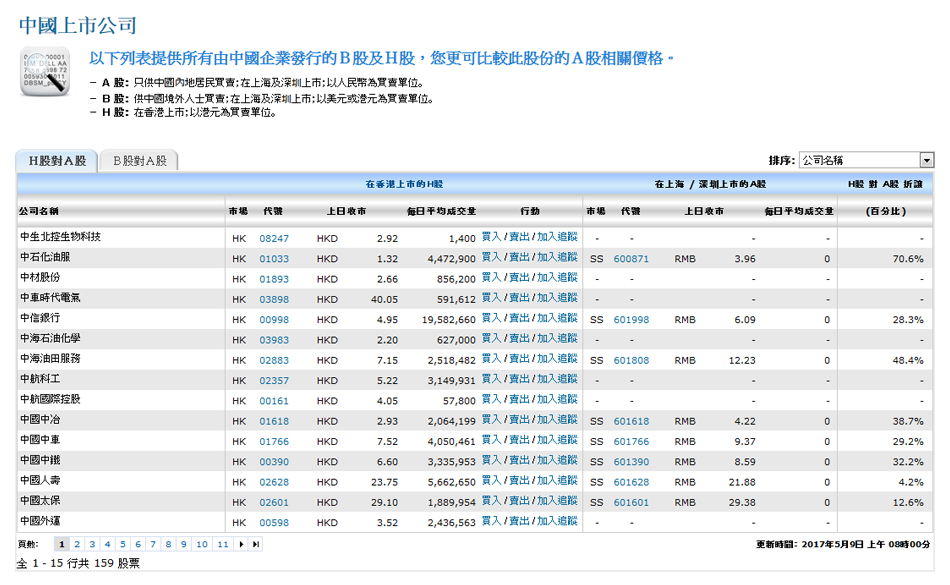950x585 pixels.
Task: Open stock code 00998 link
Action: point(274,320)
